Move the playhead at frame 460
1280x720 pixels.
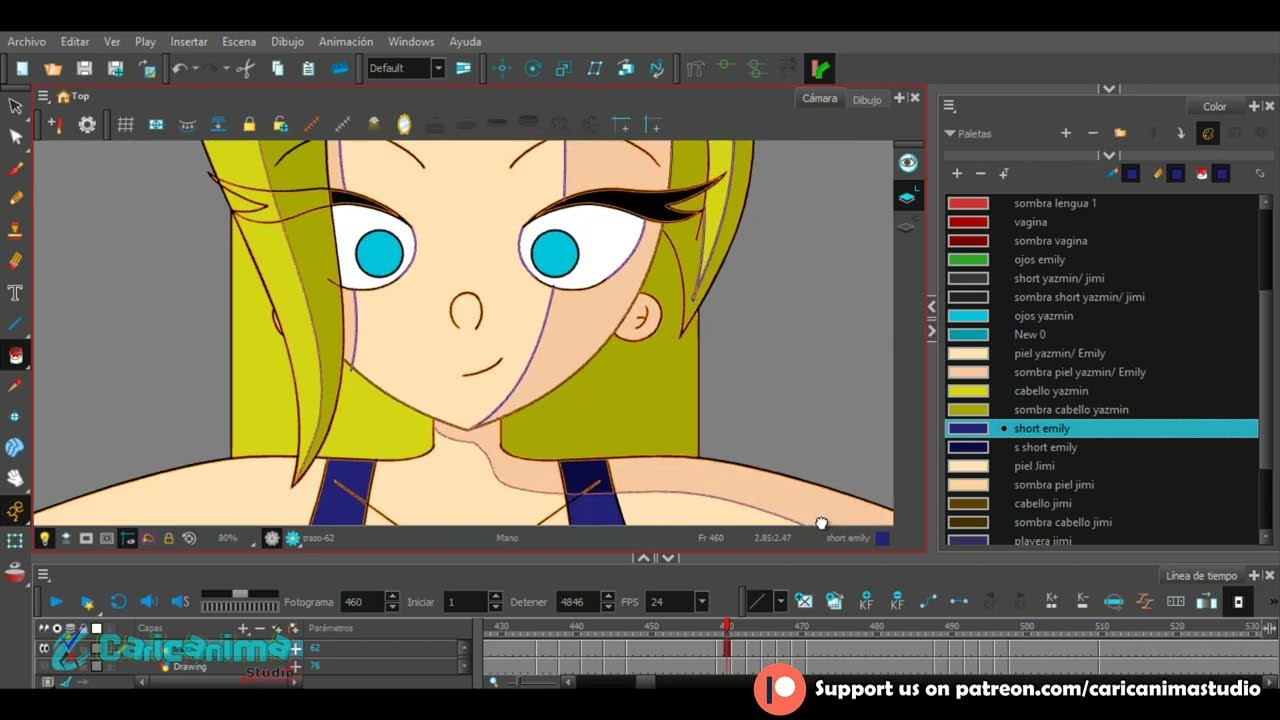pyautogui.click(x=727, y=627)
